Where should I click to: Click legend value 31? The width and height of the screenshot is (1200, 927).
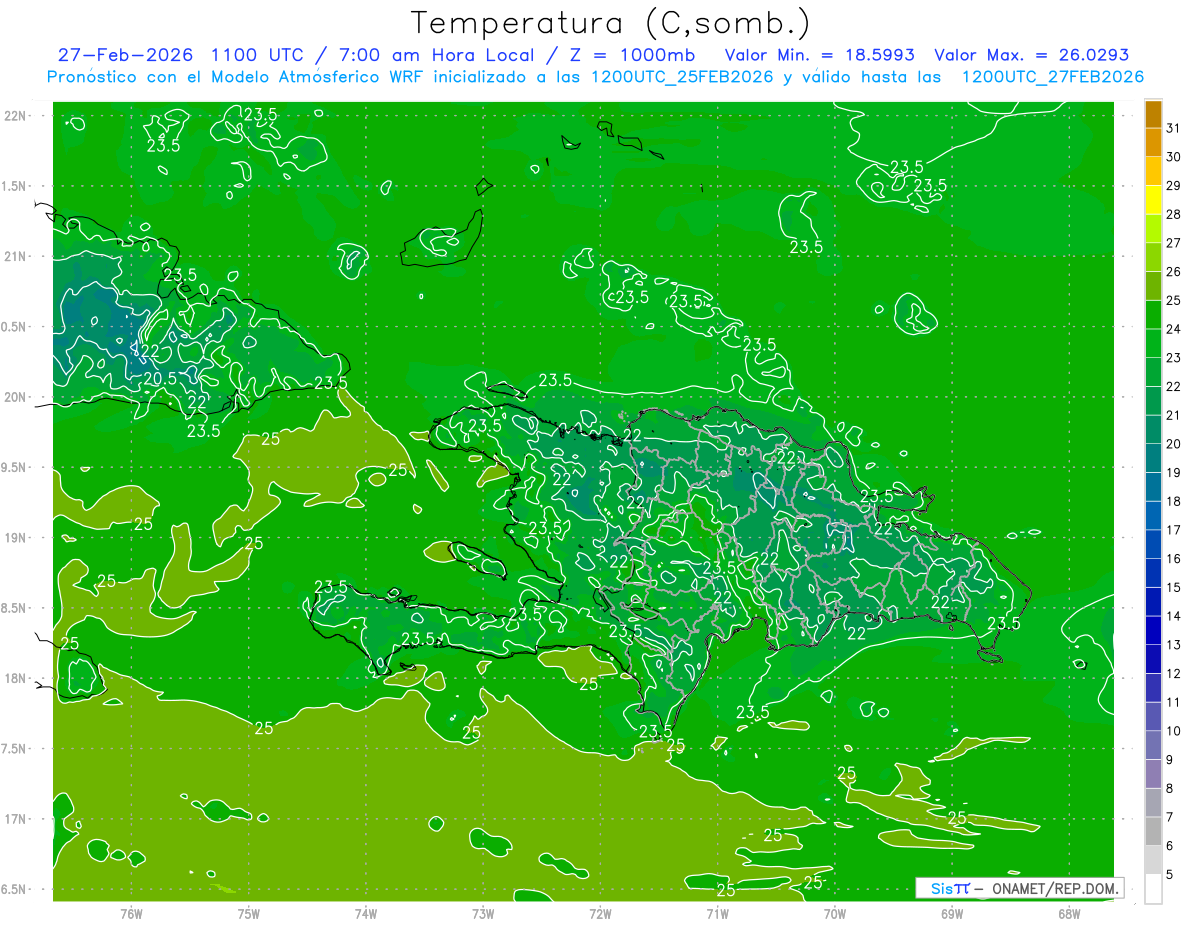(x=1173, y=128)
